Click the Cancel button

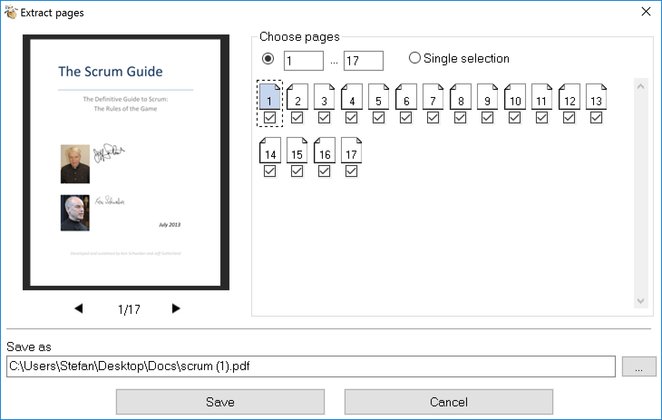(x=448, y=402)
